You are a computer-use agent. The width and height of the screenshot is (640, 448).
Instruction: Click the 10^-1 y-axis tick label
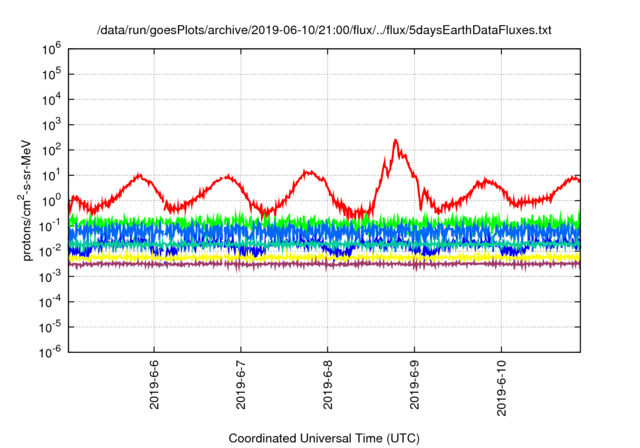51,227
